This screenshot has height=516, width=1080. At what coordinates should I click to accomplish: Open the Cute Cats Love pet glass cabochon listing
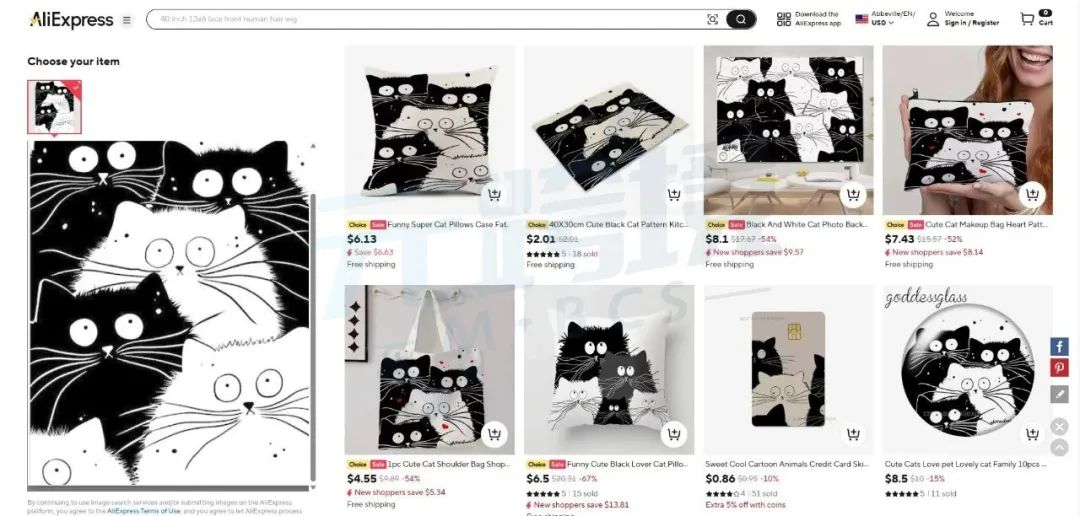pos(967,370)
